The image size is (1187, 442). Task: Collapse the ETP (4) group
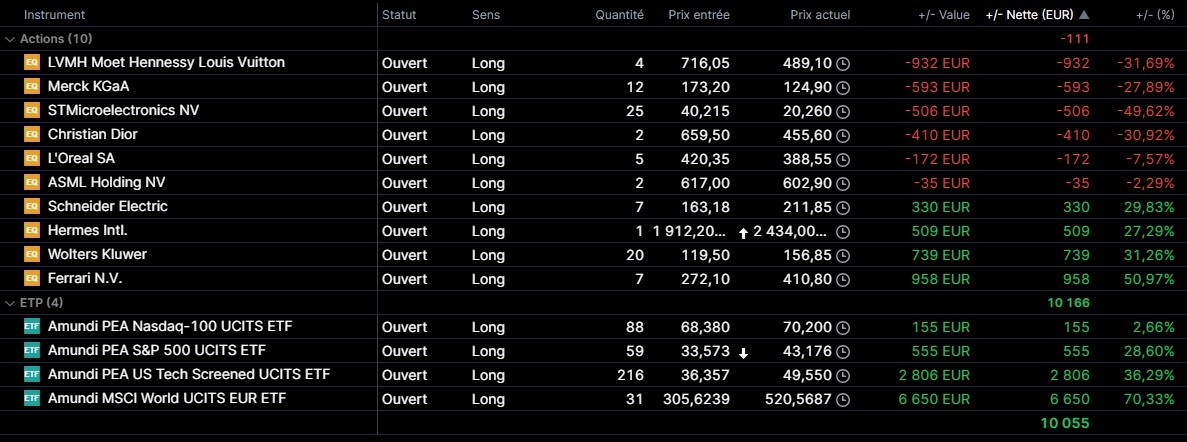tap(11, 302)
